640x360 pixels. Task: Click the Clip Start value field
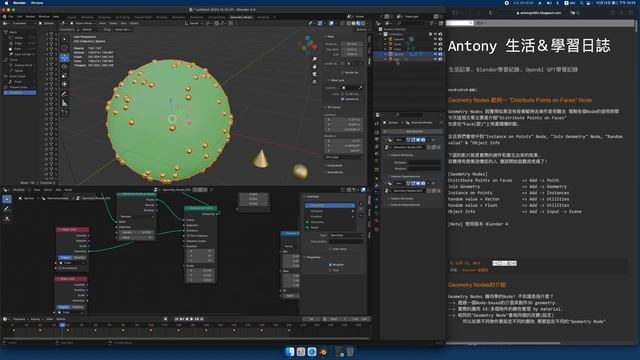(352, 49)
